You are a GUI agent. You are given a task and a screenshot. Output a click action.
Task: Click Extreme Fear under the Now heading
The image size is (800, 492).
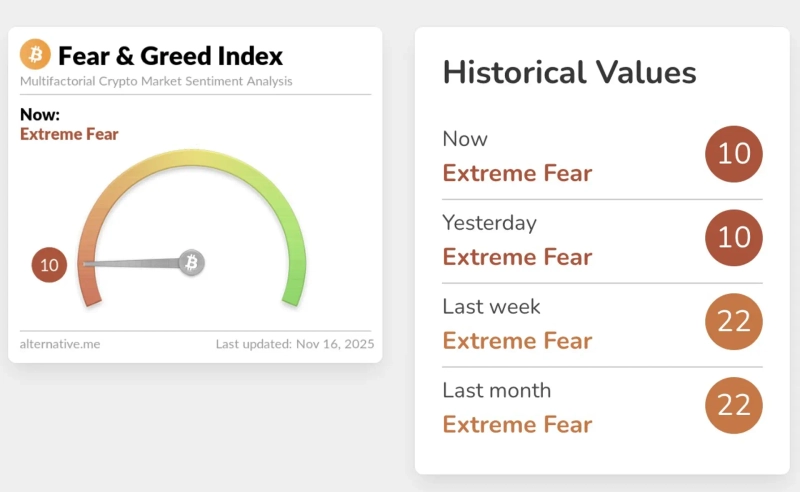tap(69, 134)
